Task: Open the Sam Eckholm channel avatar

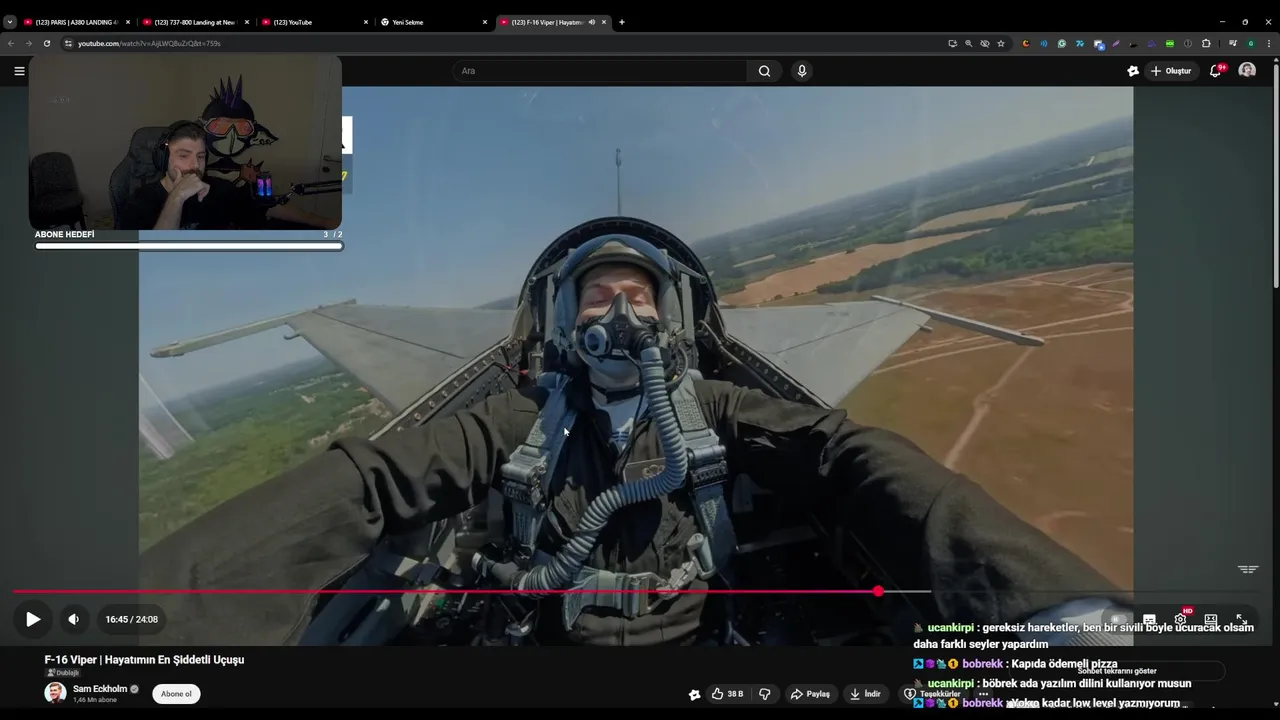Action: (55, 693)
